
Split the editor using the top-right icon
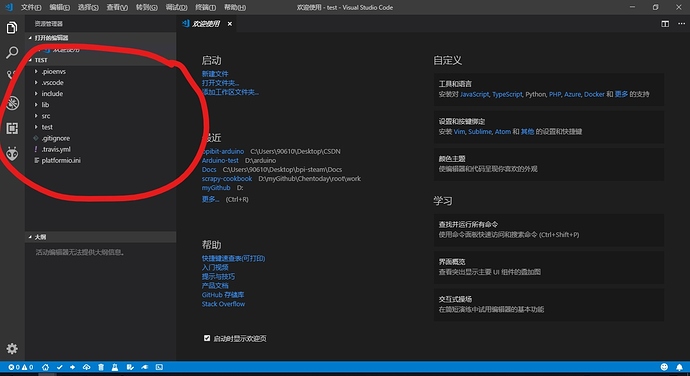[x=665, y=24]
